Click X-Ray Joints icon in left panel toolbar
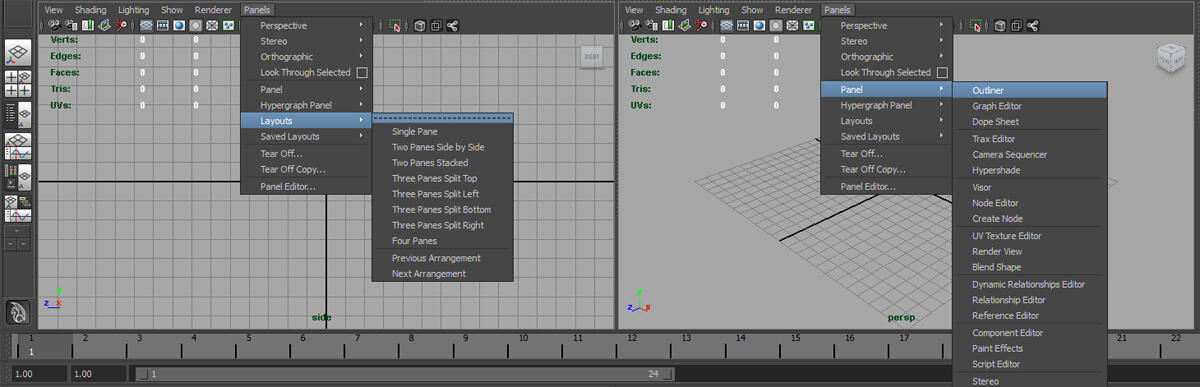 pos(452,25)
